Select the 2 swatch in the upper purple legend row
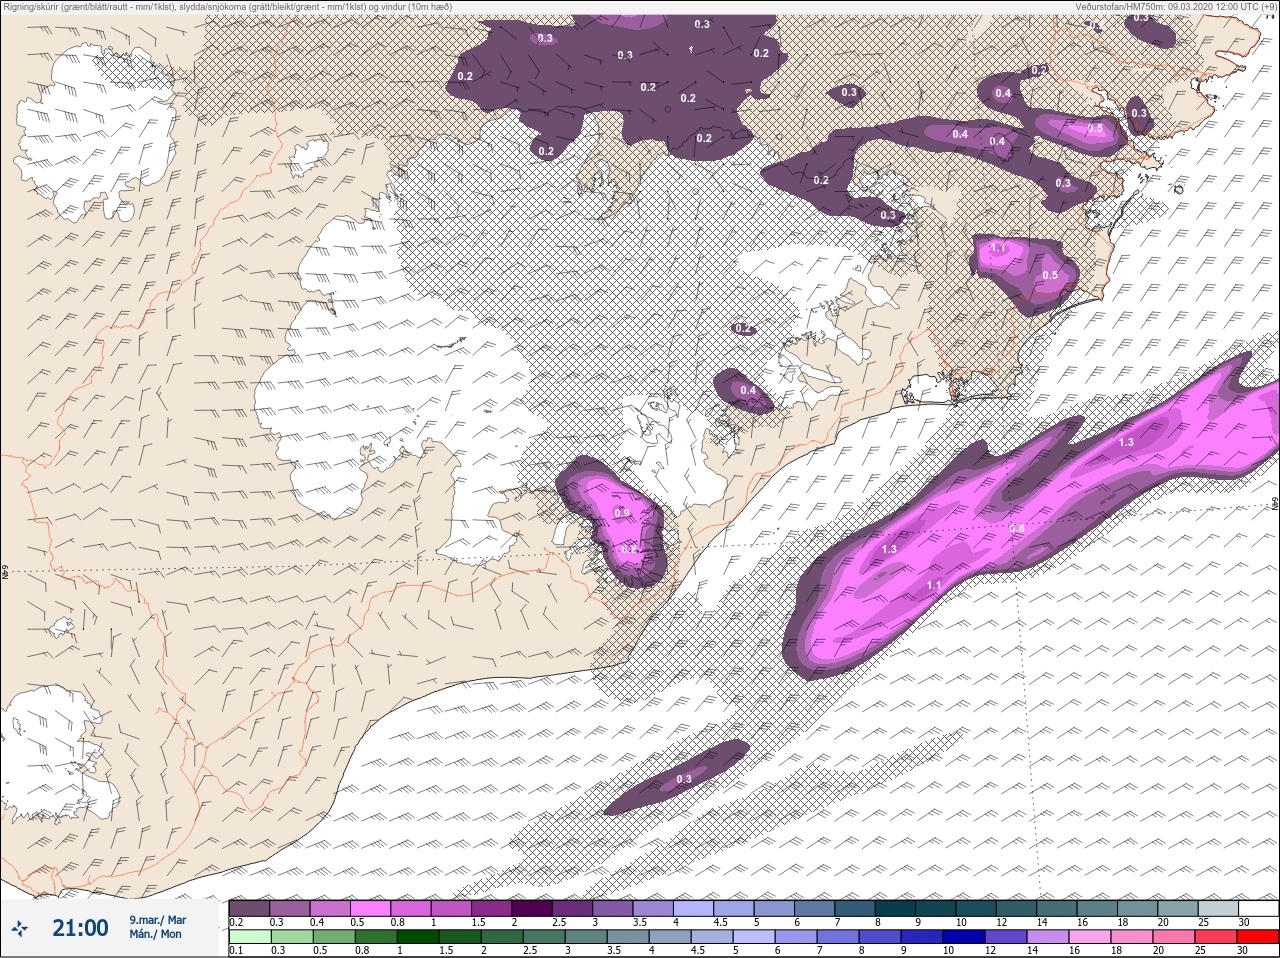 [x=533, y=908]
